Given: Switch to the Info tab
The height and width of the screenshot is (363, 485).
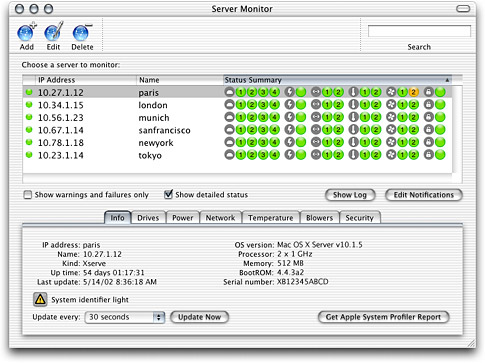Looking at the screenshot, I should tap(117, 218).
